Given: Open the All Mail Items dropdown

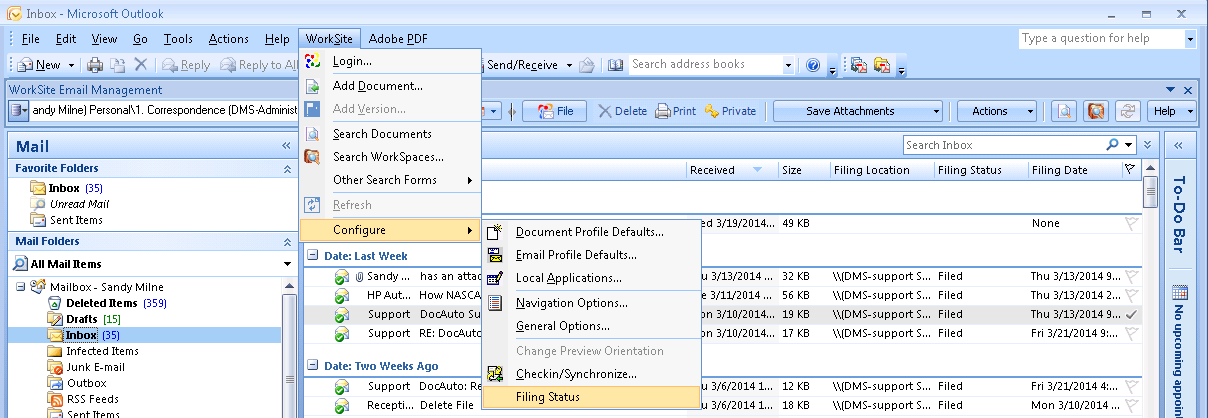Looking at the screenshot, I should pyautogui.click(x=289, y=264).
